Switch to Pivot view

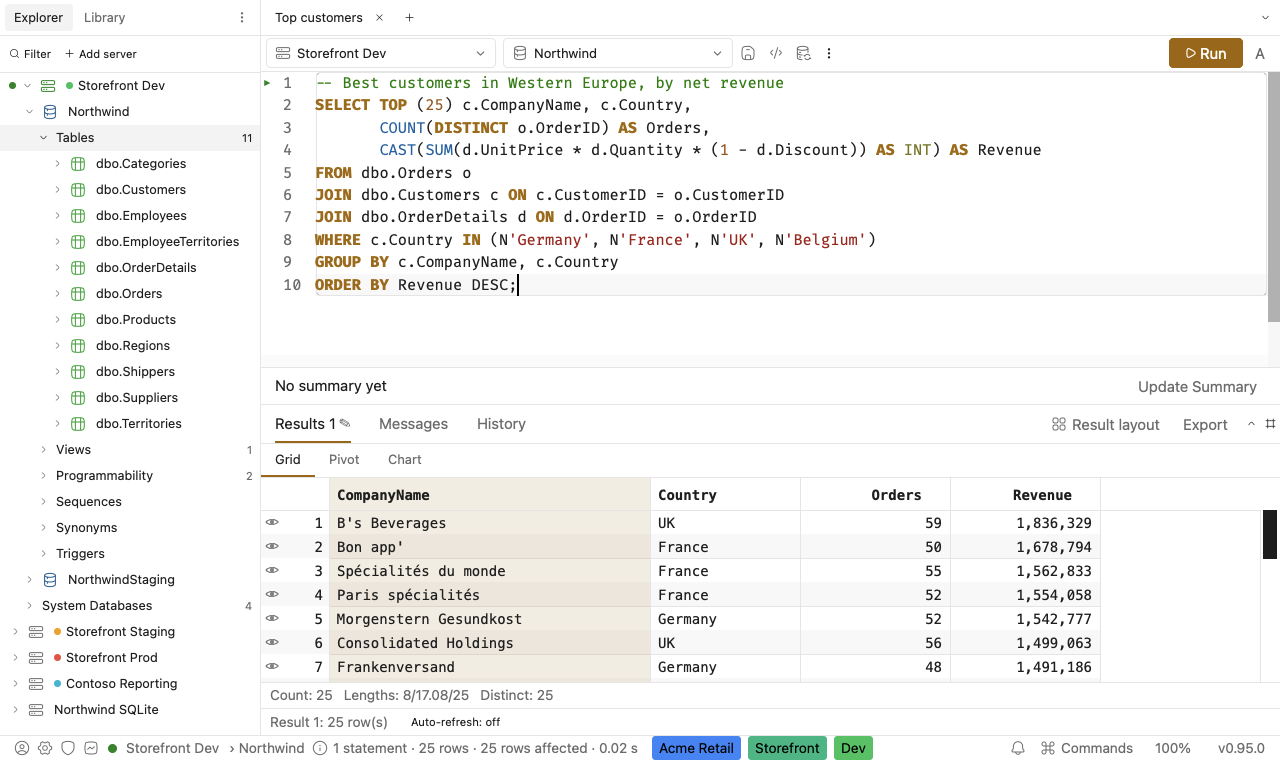(x=344, y=459)
